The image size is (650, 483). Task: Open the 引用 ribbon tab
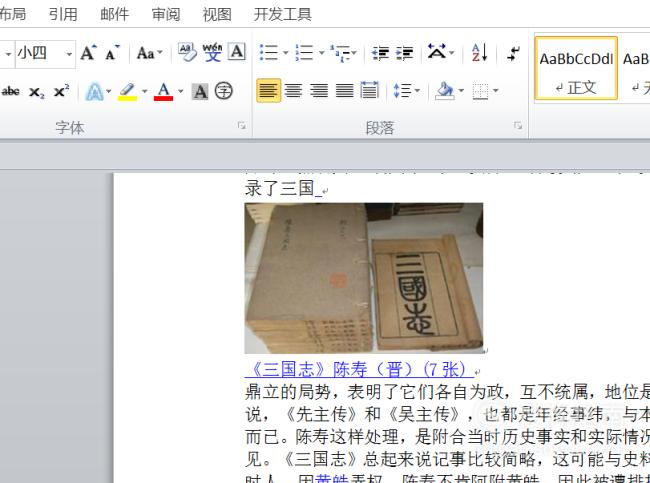pyautogui.click(x=63, y=14)
